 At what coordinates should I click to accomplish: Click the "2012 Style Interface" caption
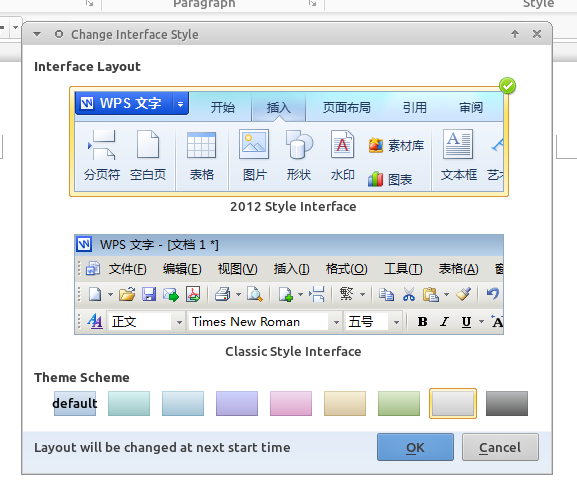(x=293, y=206)
